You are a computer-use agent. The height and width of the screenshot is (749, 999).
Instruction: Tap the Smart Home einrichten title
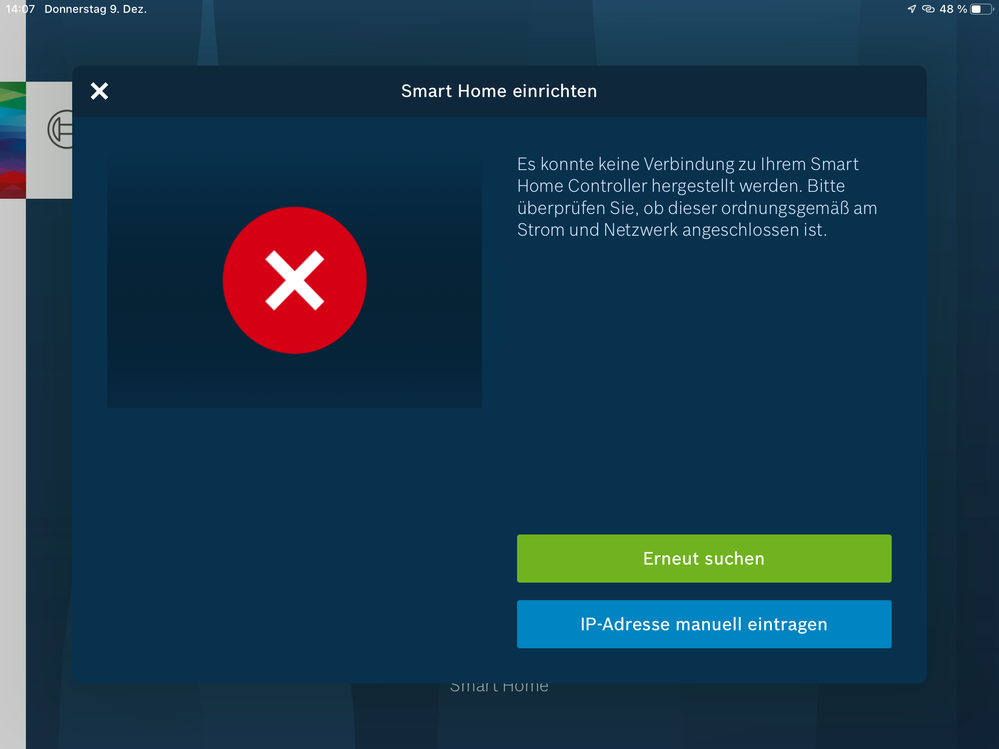498,91
